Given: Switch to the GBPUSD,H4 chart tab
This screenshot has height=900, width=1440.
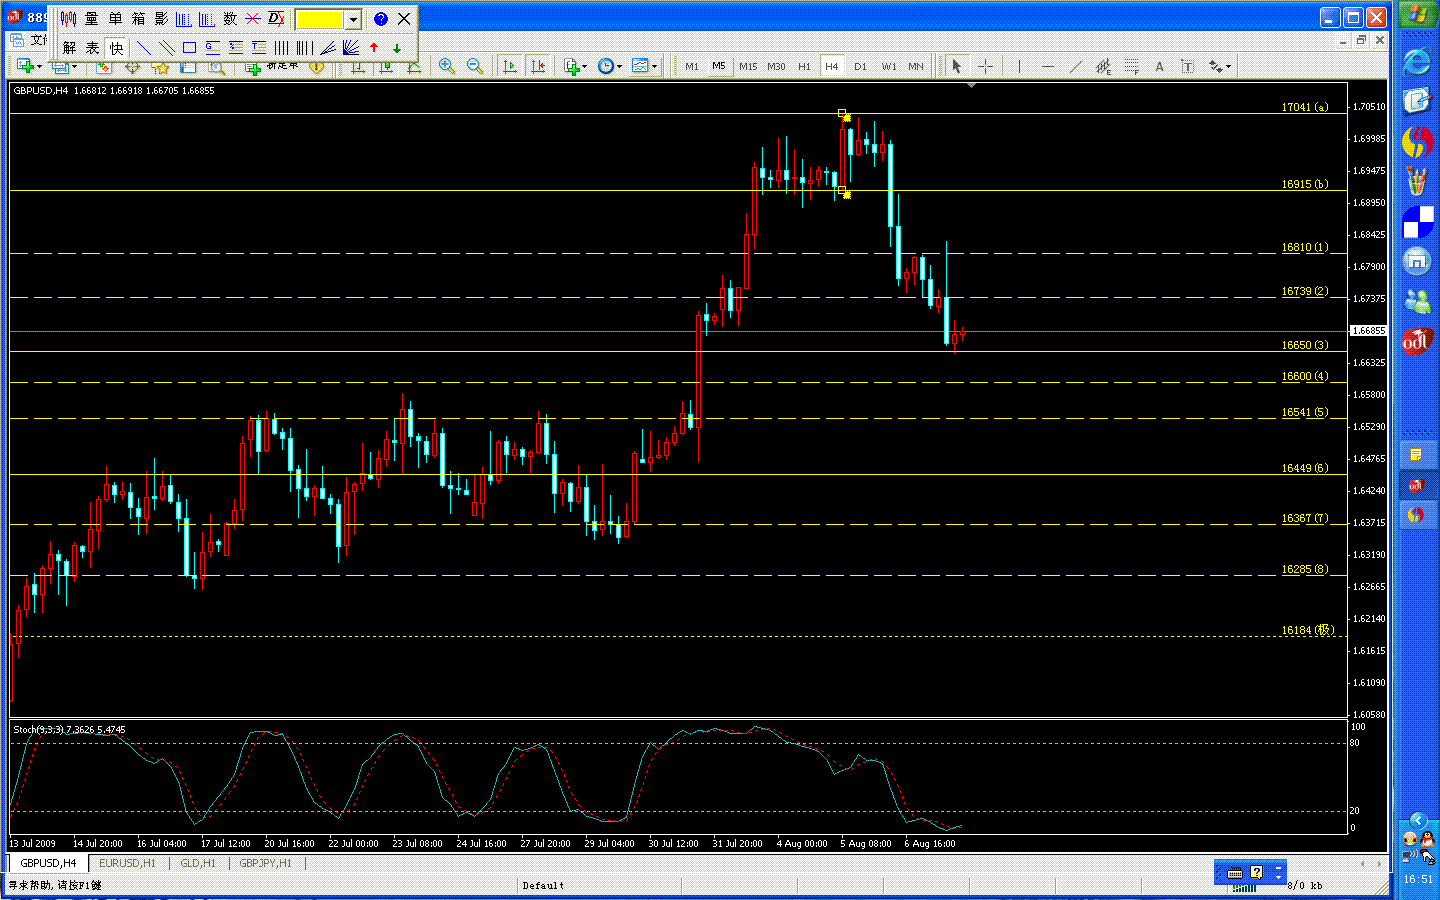Looking at the screenshot, I should pyautogui.click(x=48, y=863).
